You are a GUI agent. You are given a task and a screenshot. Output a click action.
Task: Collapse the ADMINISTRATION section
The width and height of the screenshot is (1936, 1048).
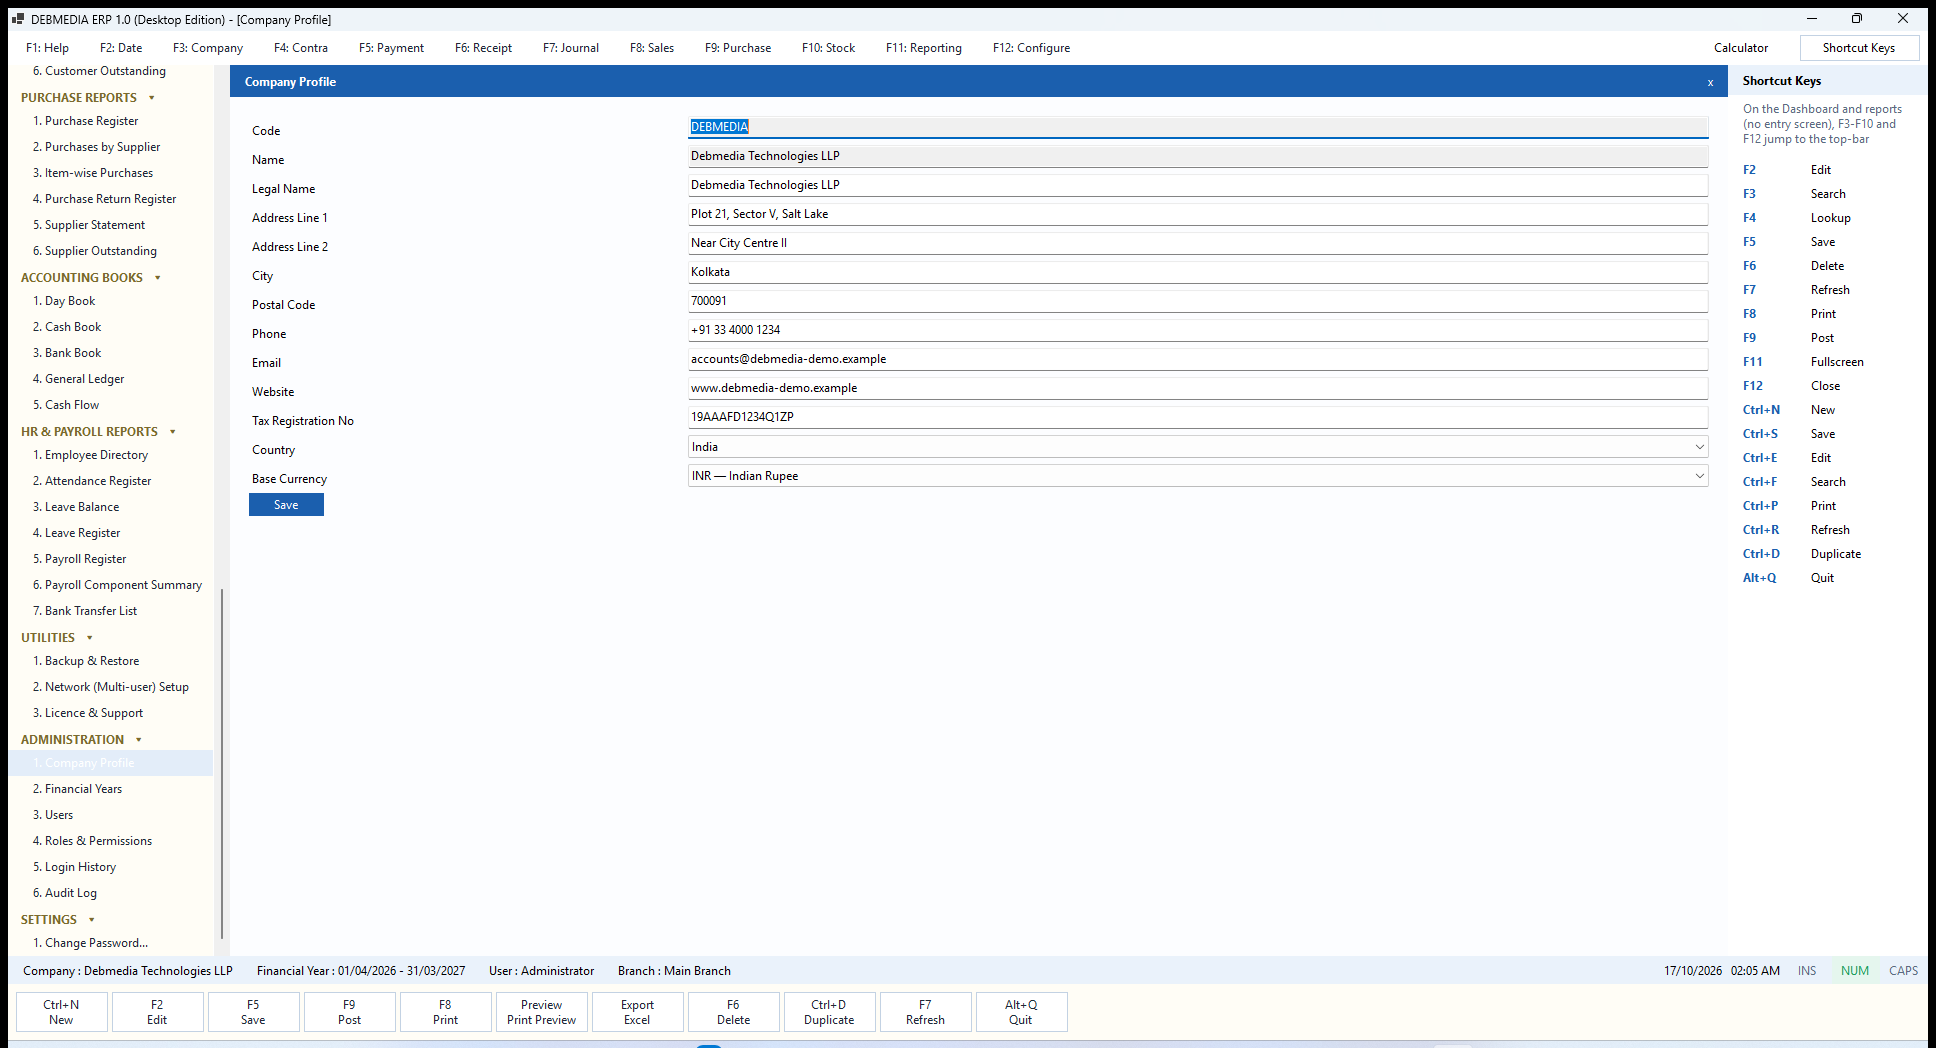(x=138, y=740)
